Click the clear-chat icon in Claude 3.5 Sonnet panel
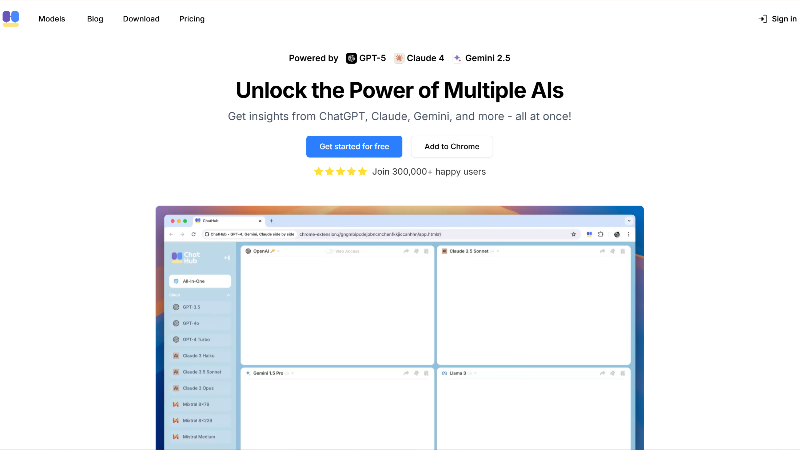Image resolution: width=800 pixels, height=450 pixels. (612, 251)
